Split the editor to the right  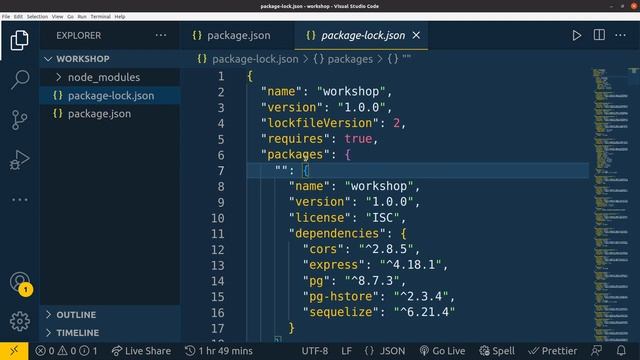599,35
